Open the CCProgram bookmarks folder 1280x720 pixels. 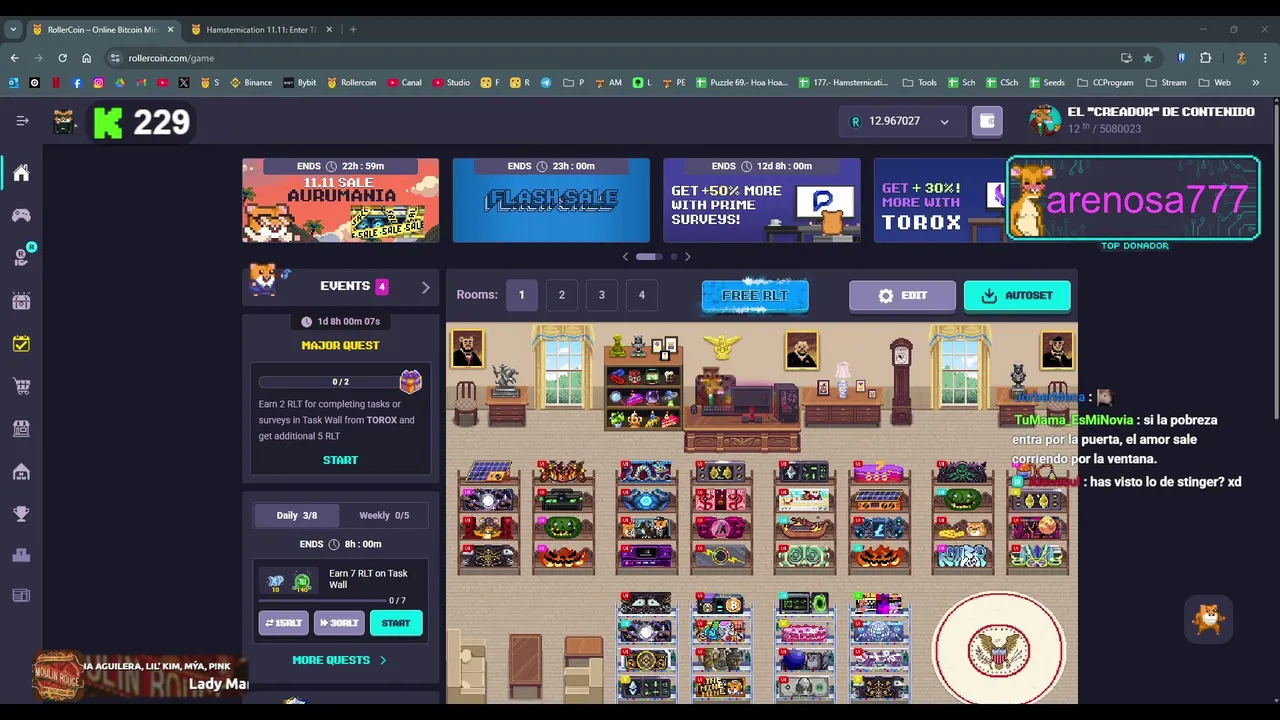click(1105, 83)
